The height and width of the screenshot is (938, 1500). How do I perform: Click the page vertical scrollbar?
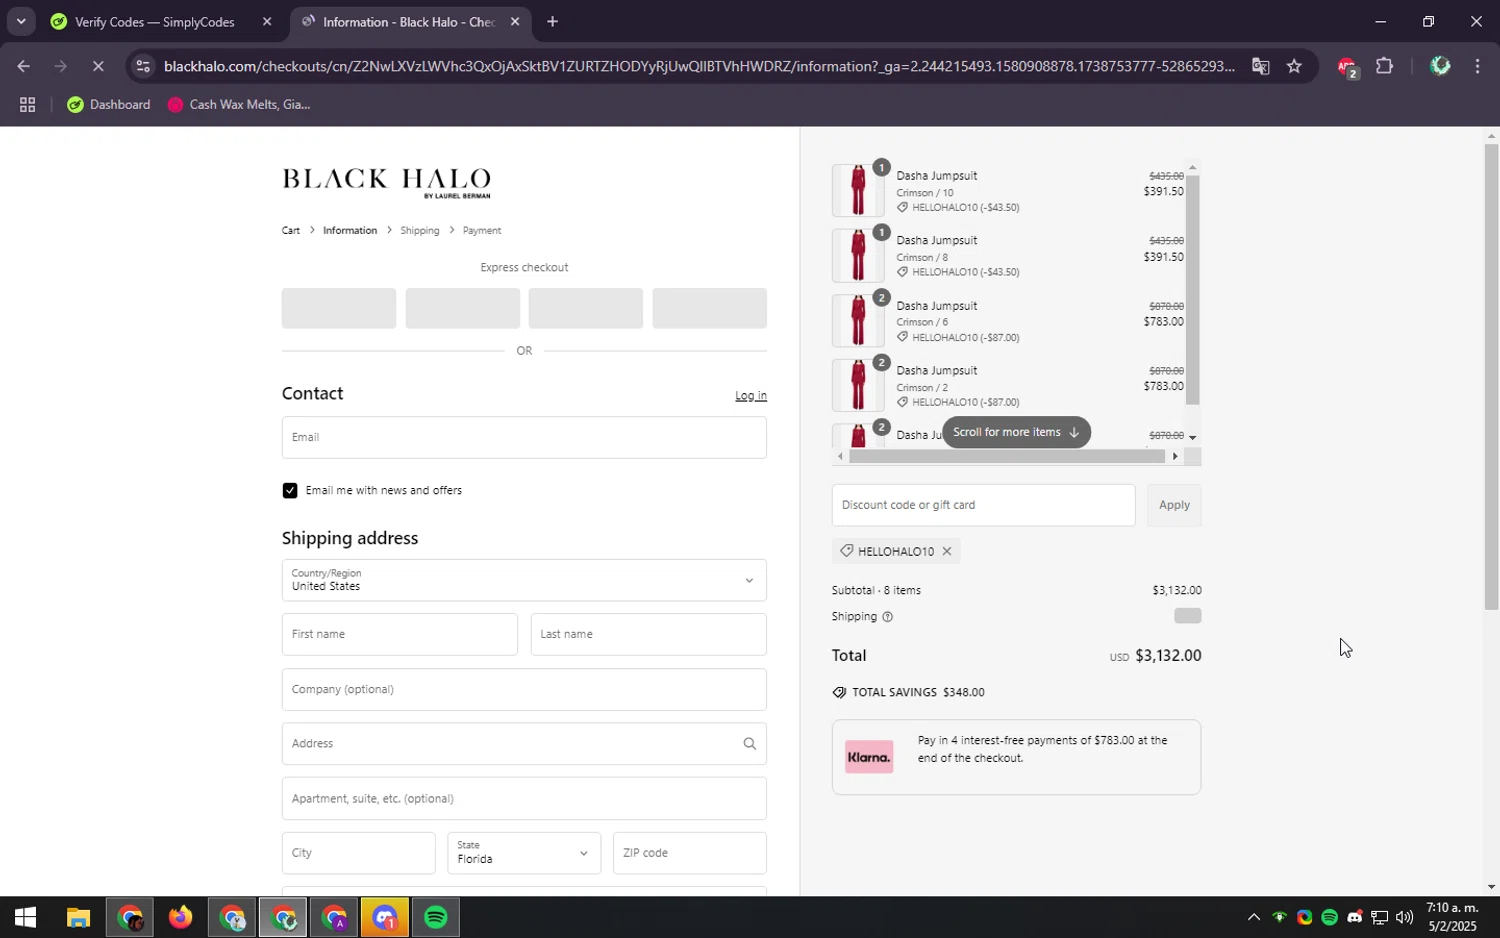click(x=1491, y=377)
